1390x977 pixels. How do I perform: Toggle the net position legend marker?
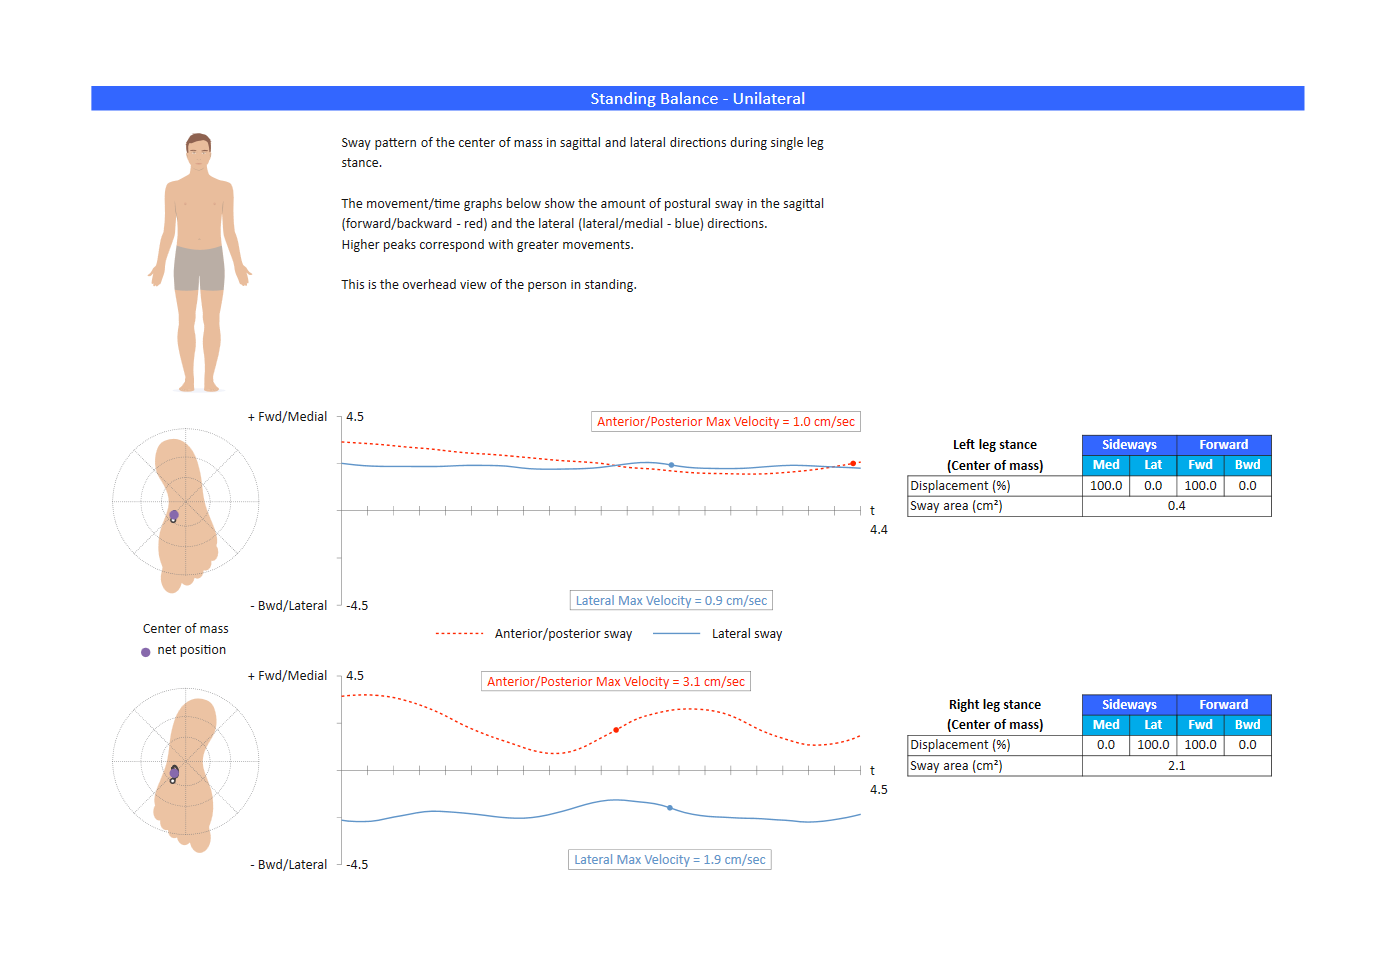[145, 650]
